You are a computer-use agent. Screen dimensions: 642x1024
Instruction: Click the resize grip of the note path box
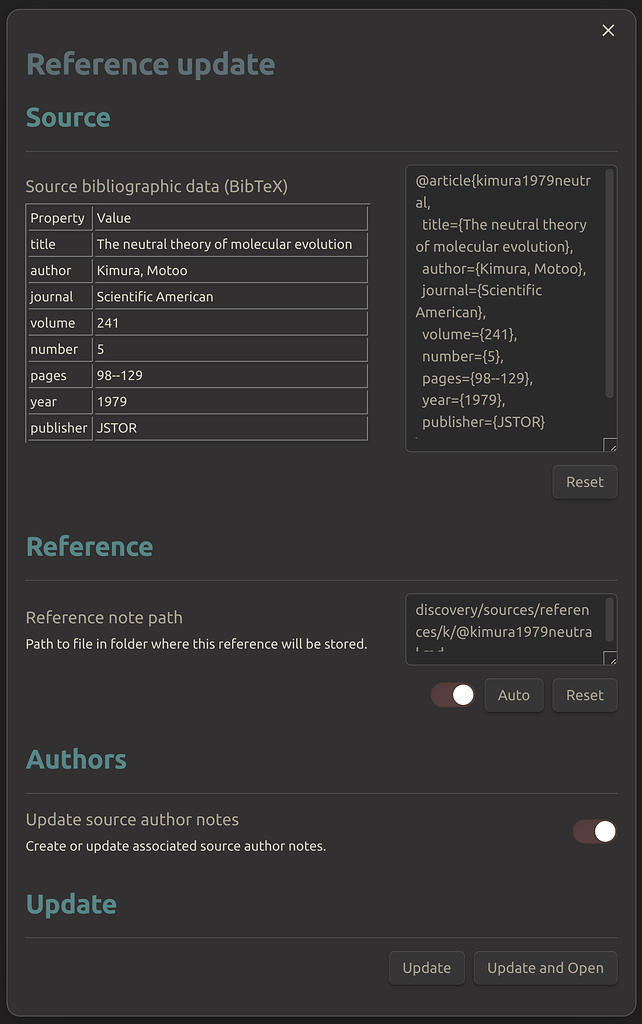(611, 655)
